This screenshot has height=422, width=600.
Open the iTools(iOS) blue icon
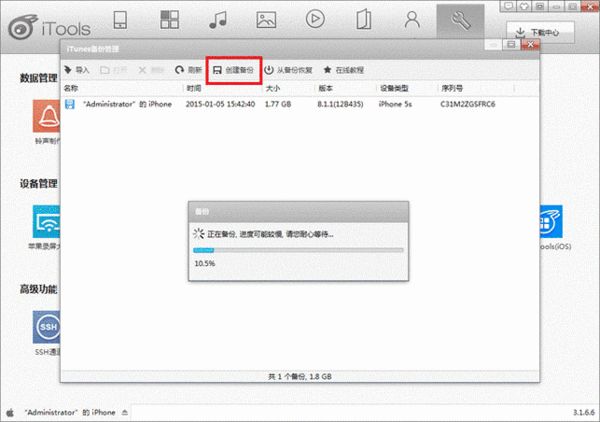tap(551, 222)
